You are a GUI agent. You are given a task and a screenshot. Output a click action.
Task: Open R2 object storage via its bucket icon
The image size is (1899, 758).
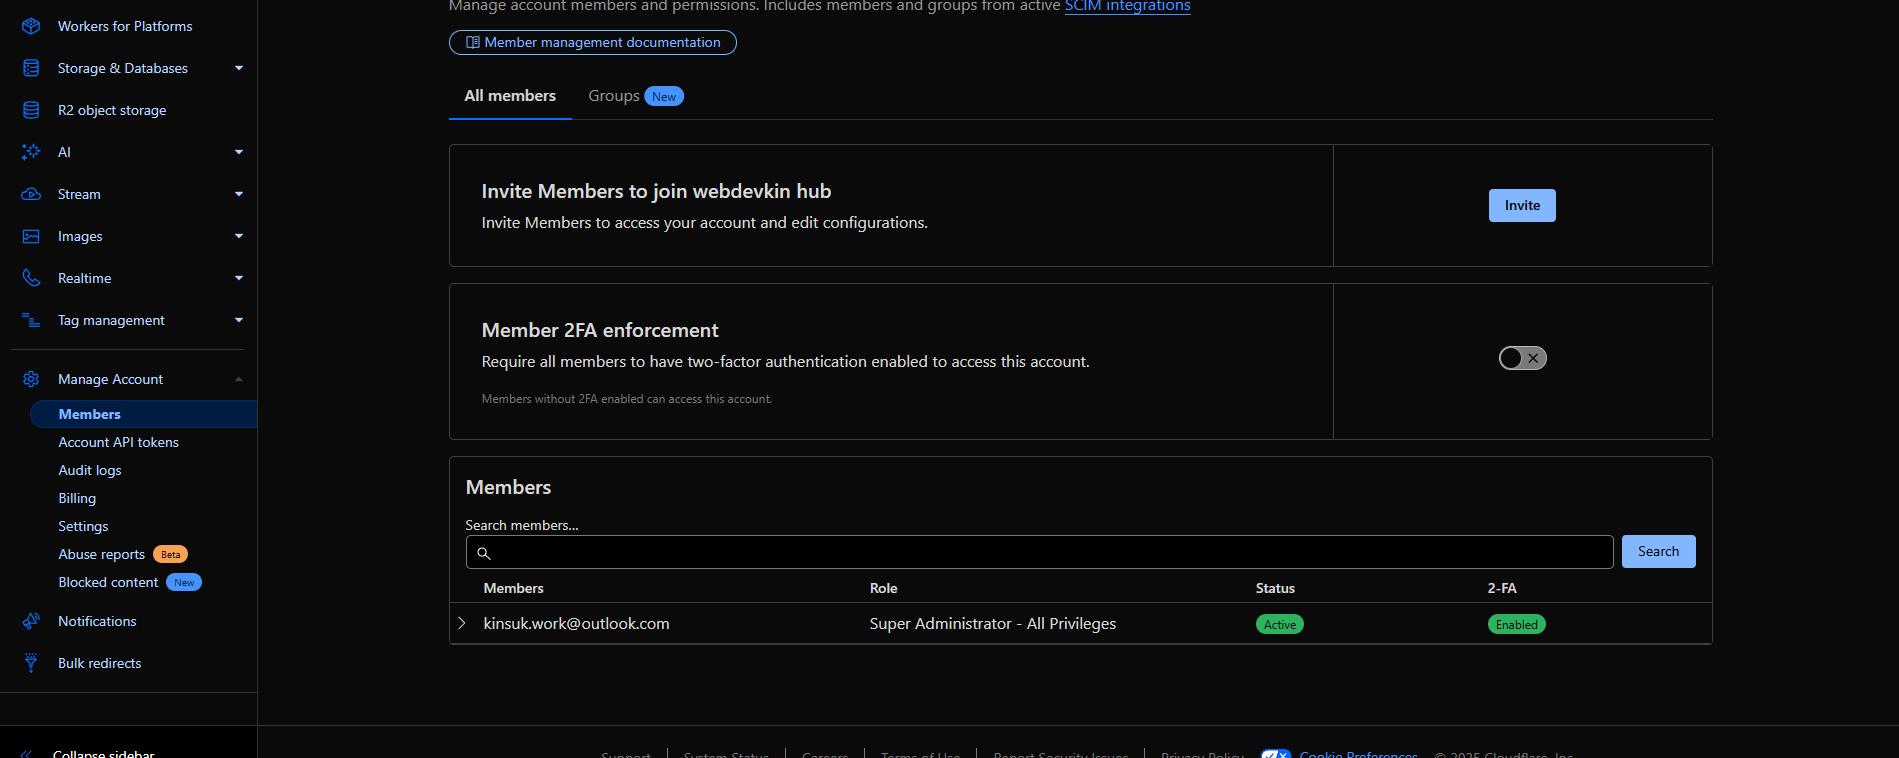click(31, 110)
